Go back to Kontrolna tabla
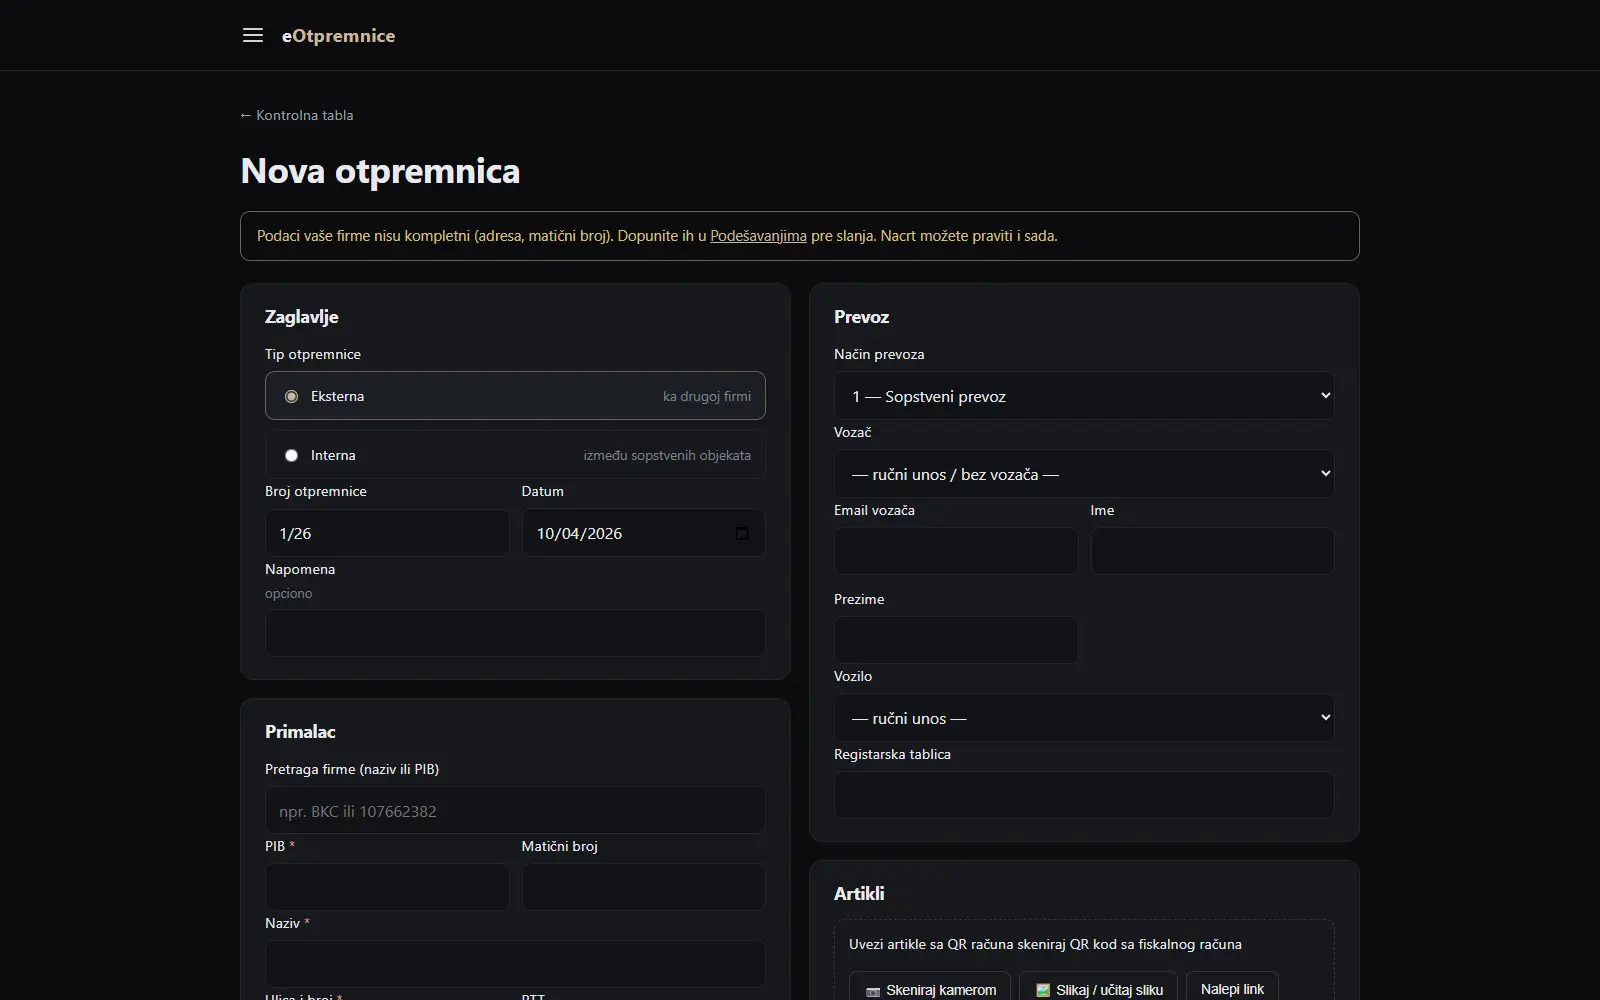 tap(297, 115)
